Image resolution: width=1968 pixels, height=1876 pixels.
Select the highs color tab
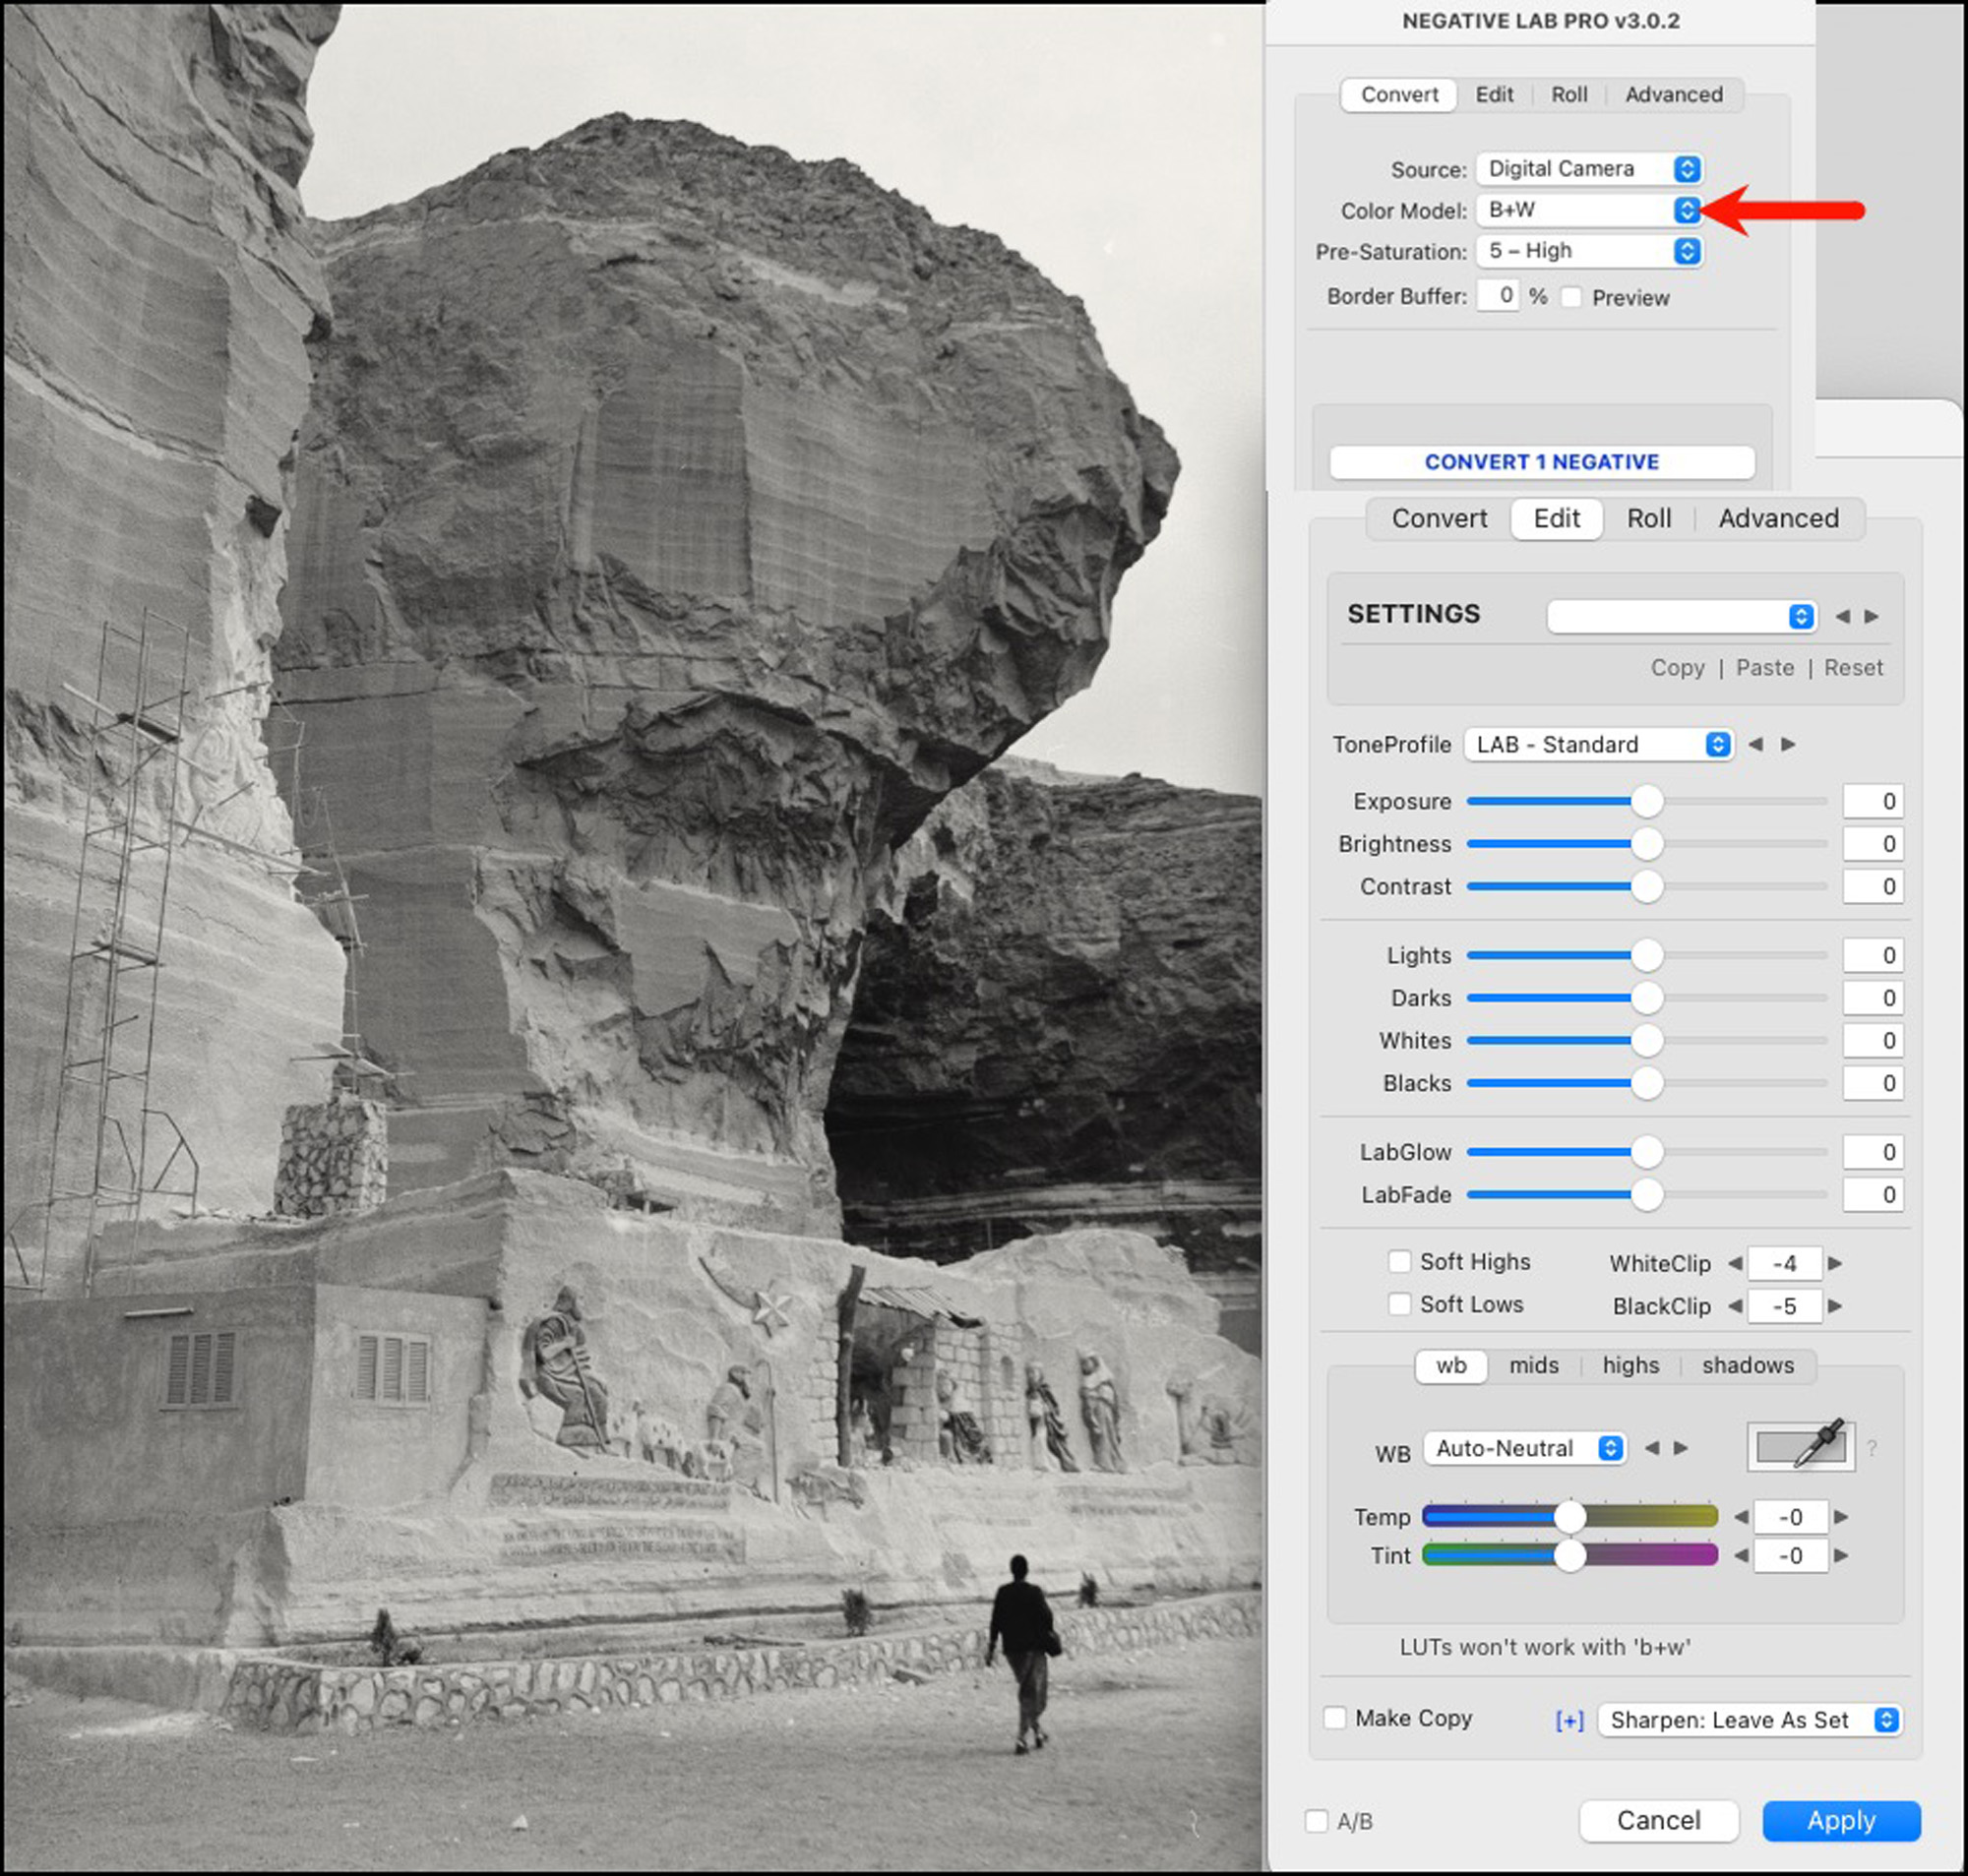click(x=1630, y=1365)
